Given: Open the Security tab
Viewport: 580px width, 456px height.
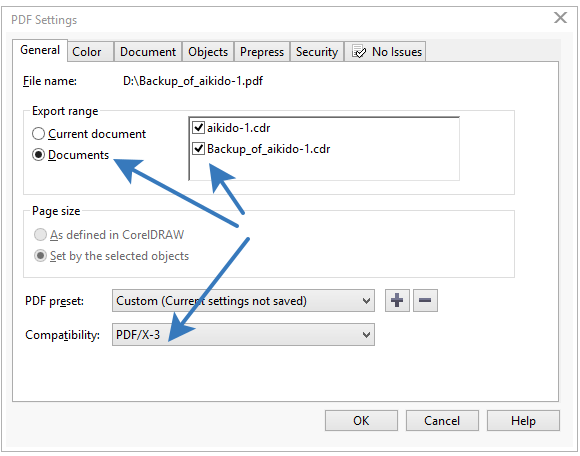Looking at the screenshot, I should tap(317, 51).
